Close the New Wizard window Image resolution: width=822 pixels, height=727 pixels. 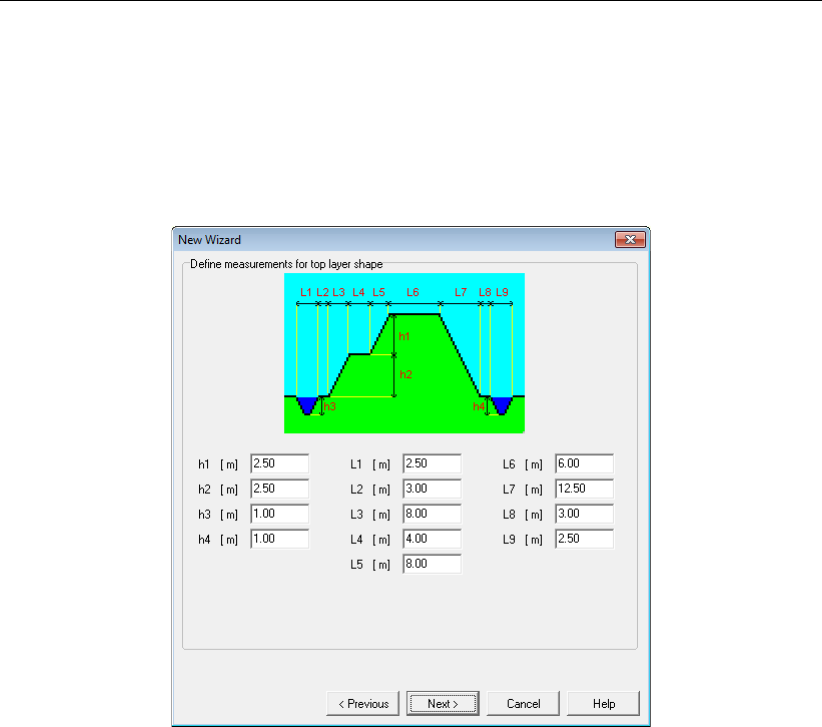click(630, 240)
